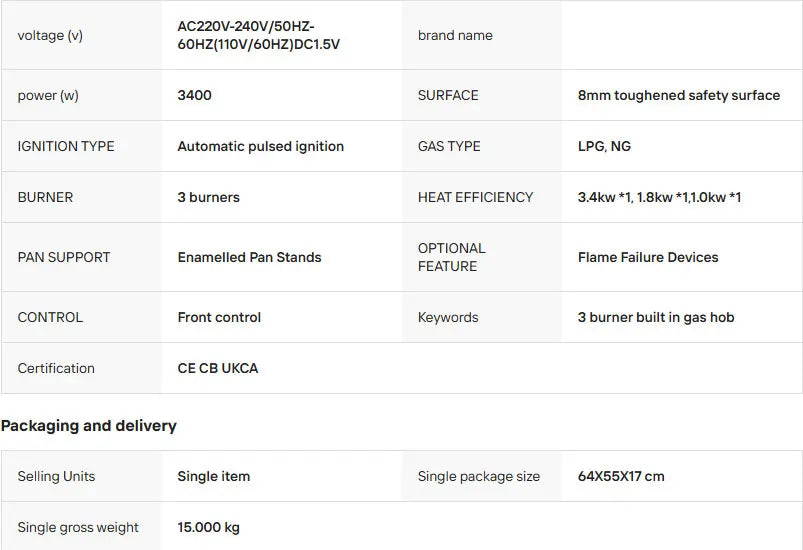Click the Enamelled Pan Stands value
Image resolution: width=803 pixels, height=550 pixels.
pos(249,257)
